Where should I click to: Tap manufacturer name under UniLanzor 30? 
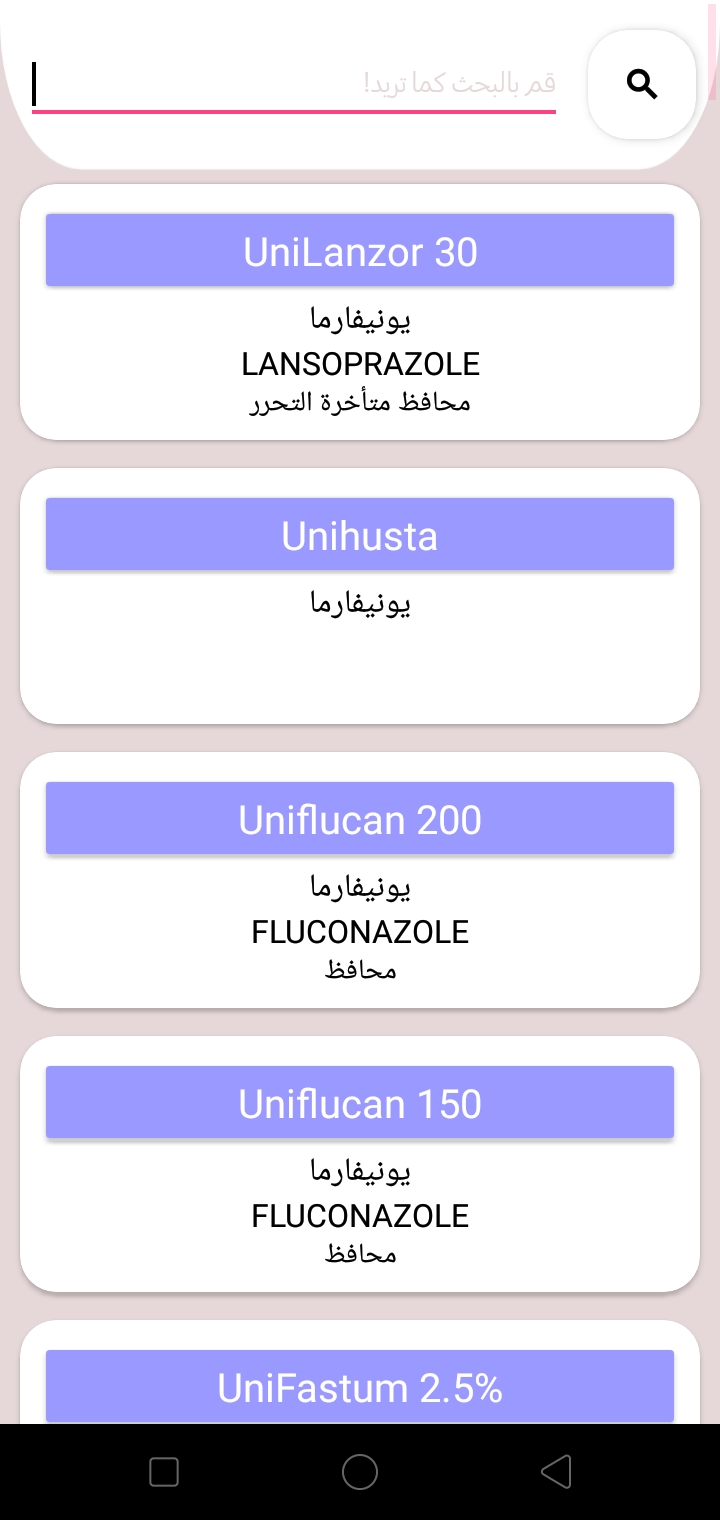coord(360,320)
